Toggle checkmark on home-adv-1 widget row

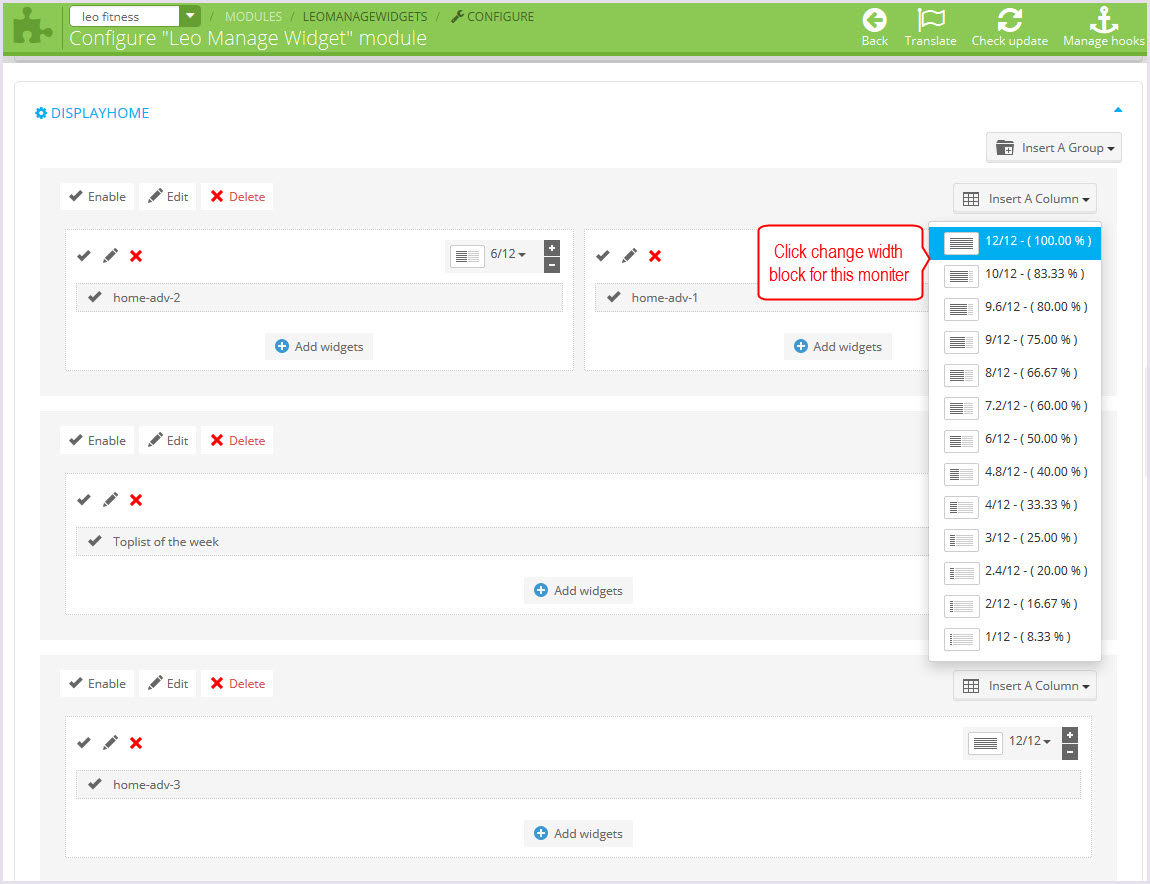tap(614, 297)
